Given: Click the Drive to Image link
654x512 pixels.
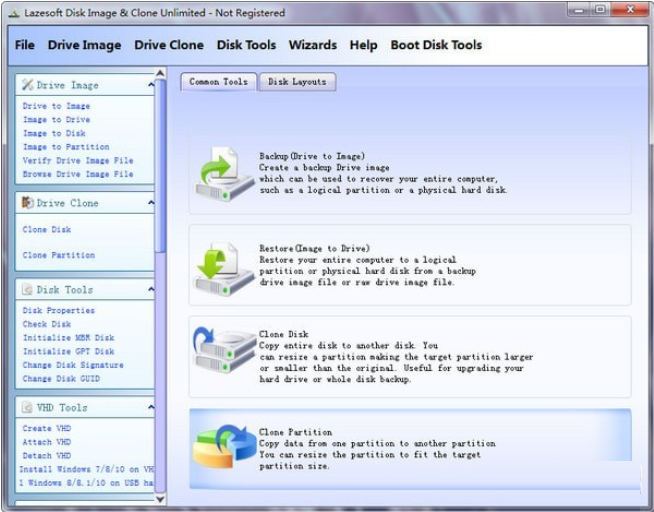Looking at the screenshot, I should click(x=56, y=106).
